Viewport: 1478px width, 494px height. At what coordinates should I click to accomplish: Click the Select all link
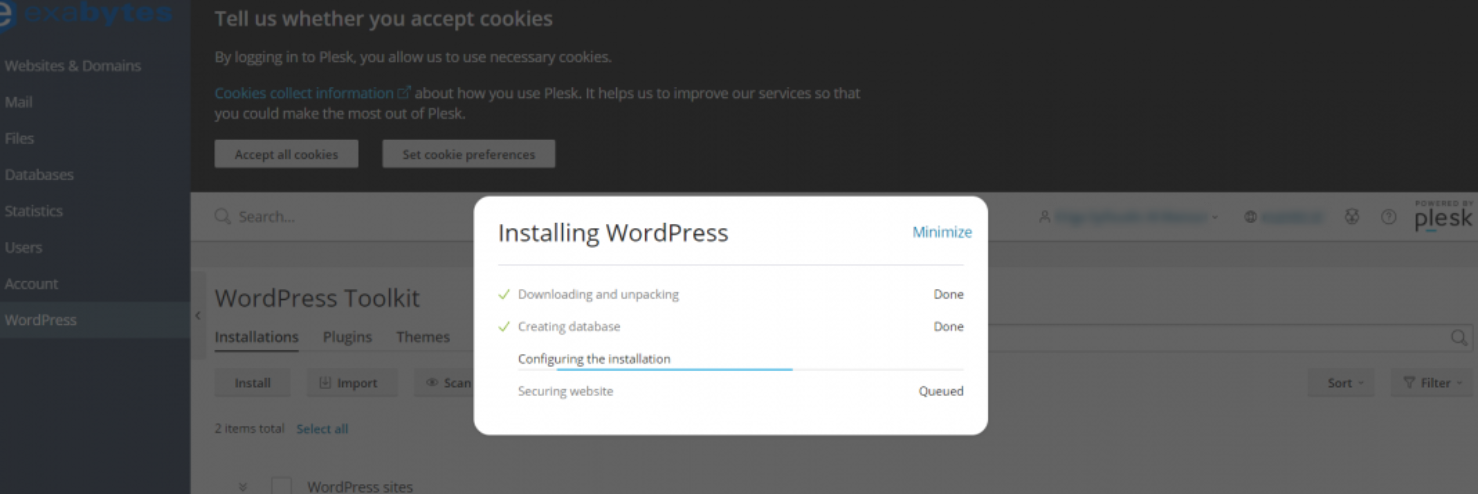322,429
